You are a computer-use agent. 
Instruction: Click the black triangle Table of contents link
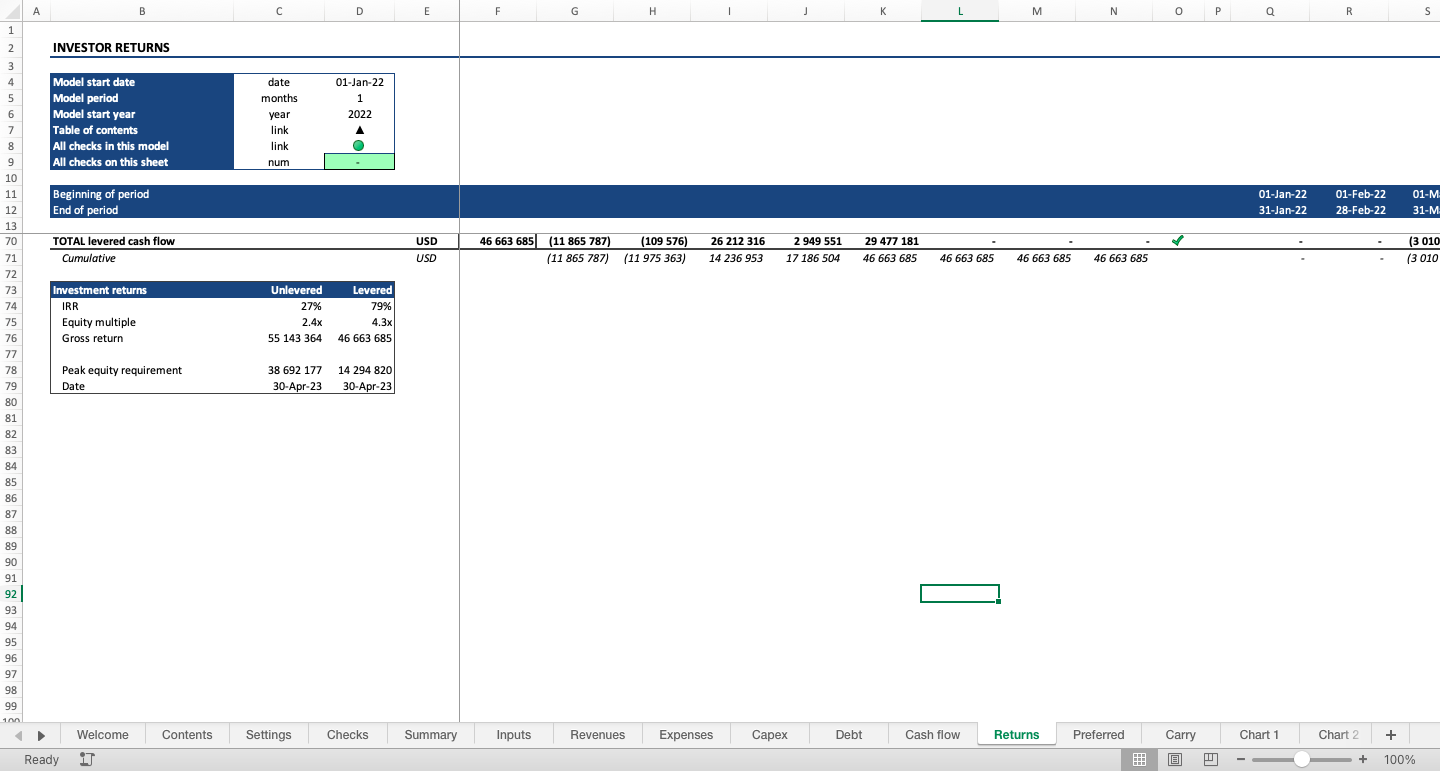tap(358, 130)
